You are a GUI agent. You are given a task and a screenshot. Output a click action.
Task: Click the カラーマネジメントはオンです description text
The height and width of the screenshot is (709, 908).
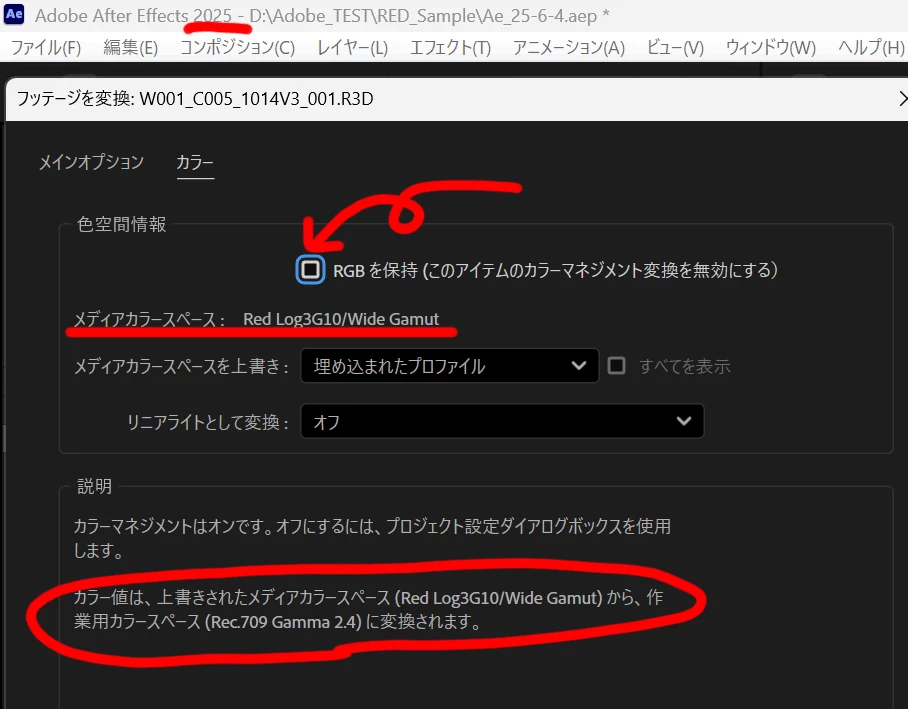click(x=372, y=538)
